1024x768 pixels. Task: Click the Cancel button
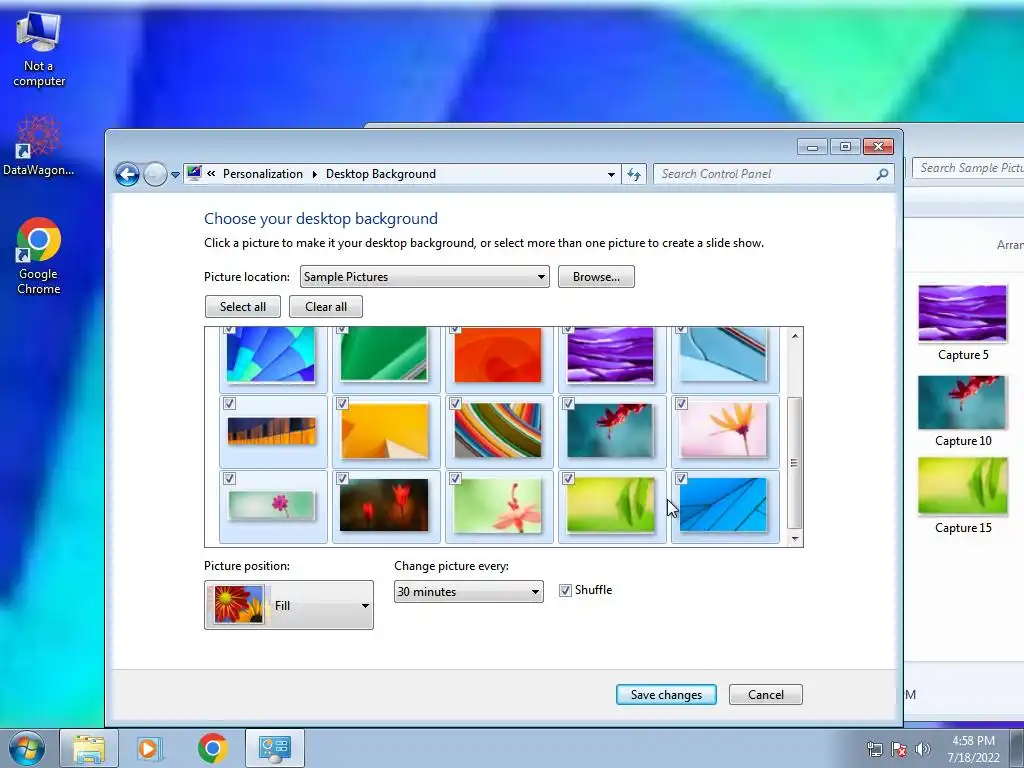point(765,695)
